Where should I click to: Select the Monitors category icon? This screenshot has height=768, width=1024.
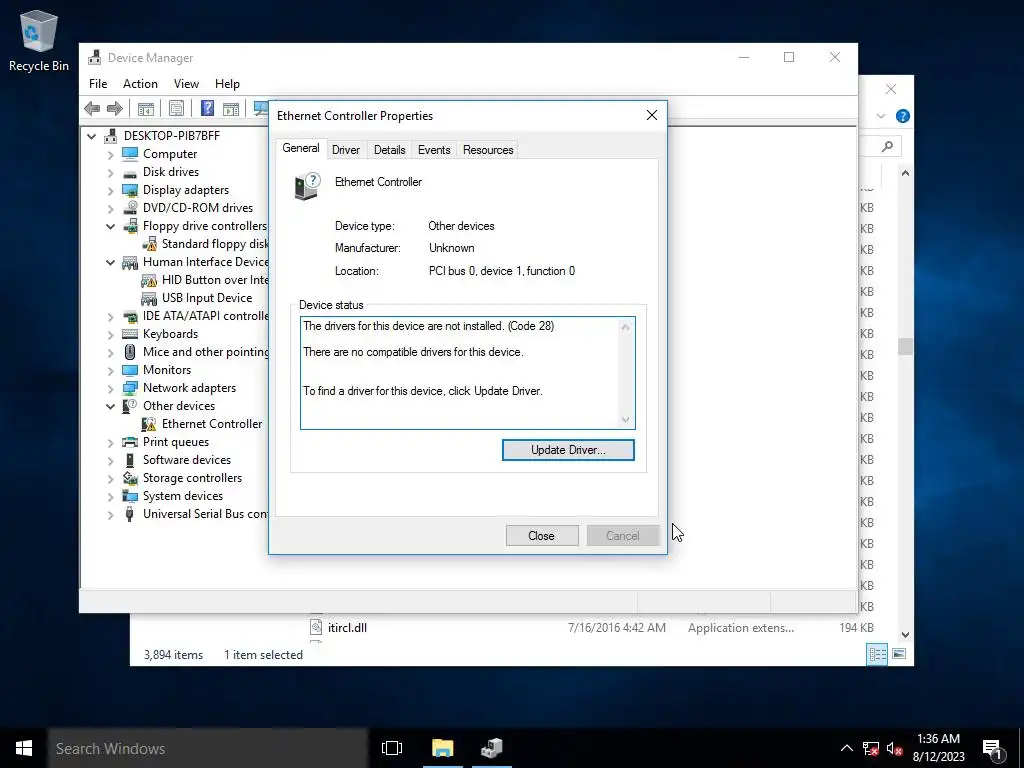click(x=130, y=370)
